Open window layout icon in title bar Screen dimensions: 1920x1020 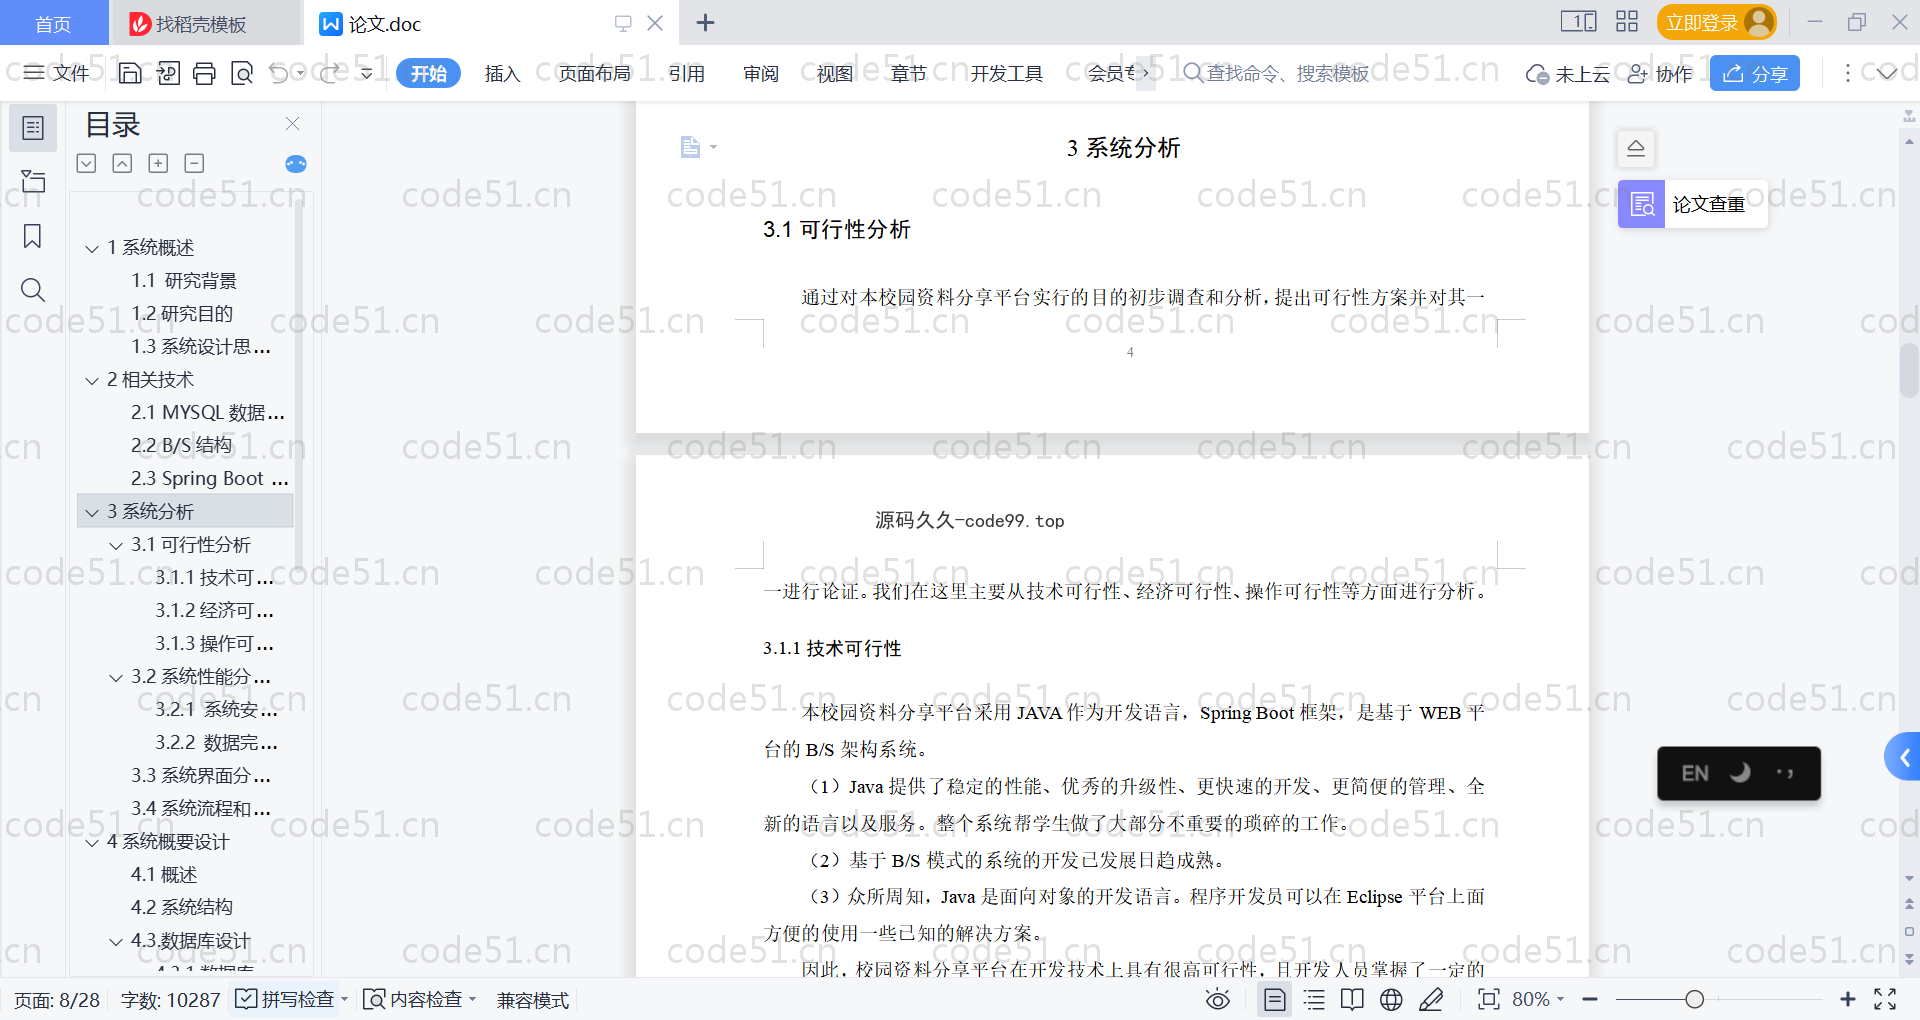coord(1579,22)
